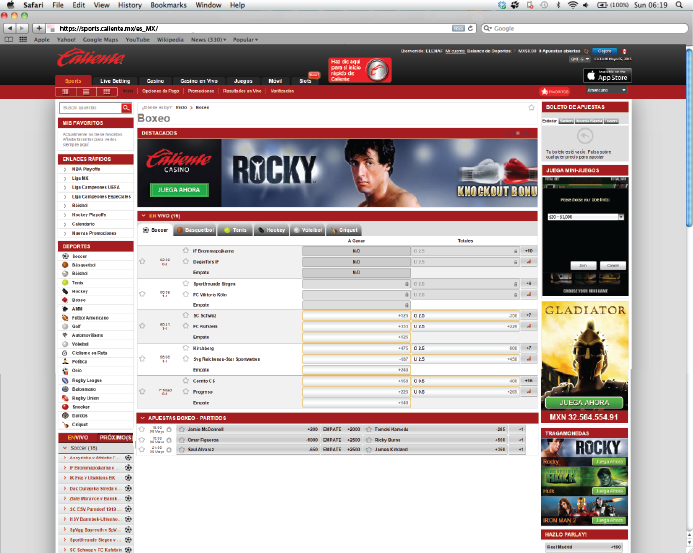The height and width of the screenshot is (553, 693).
Task: Click the Hockey icon in Deportes list
Action: click(x=65, y=291)
